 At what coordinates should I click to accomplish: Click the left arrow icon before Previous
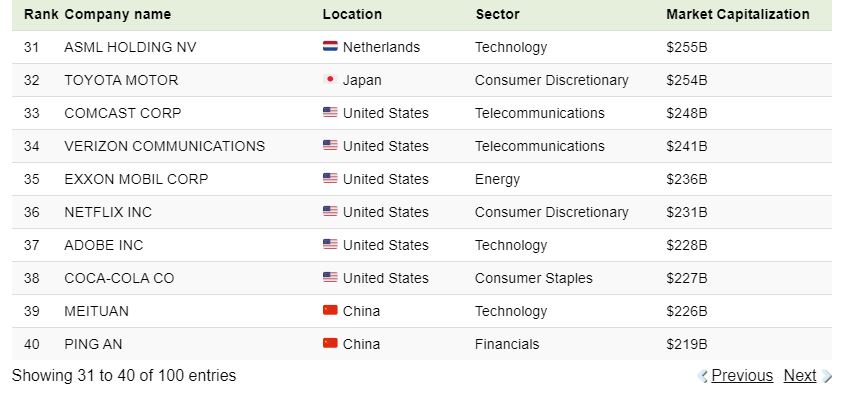point(703,377)
